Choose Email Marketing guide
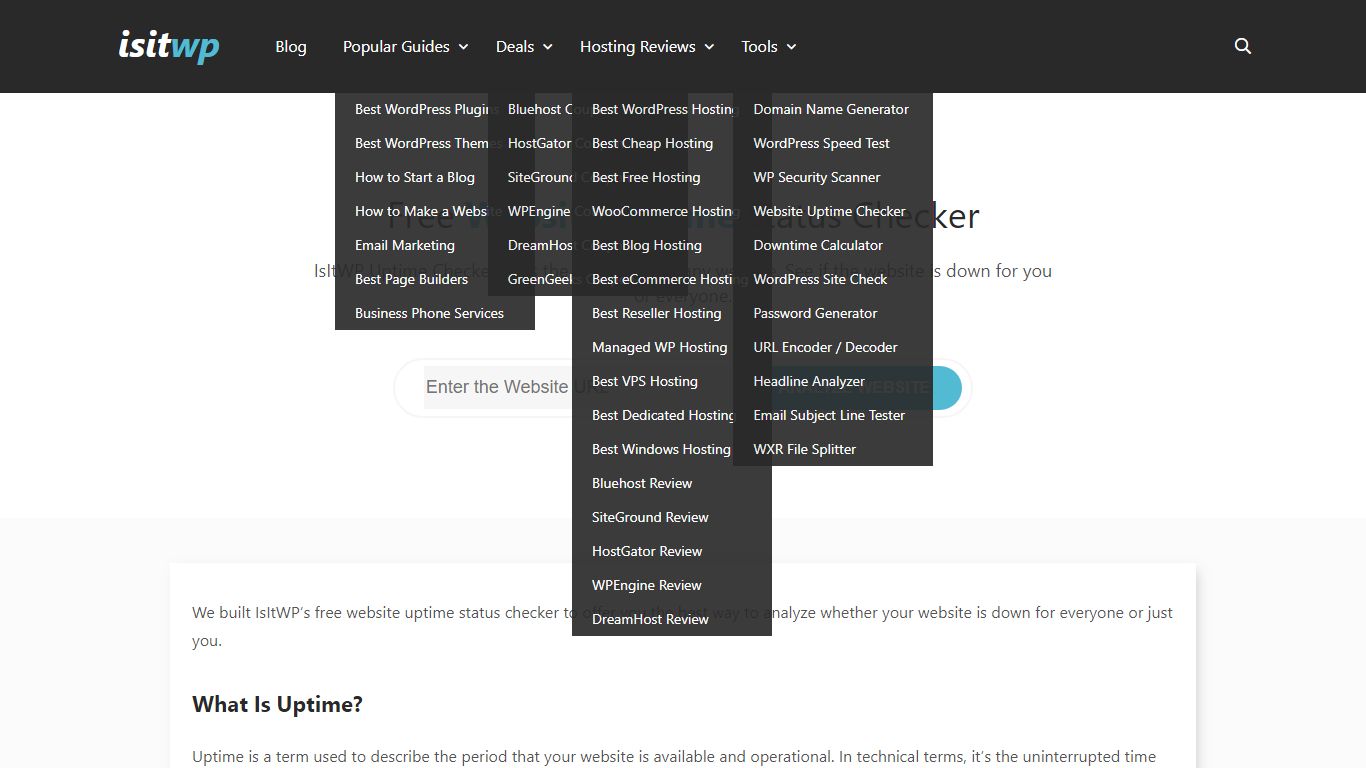 (x=405, y=245)
